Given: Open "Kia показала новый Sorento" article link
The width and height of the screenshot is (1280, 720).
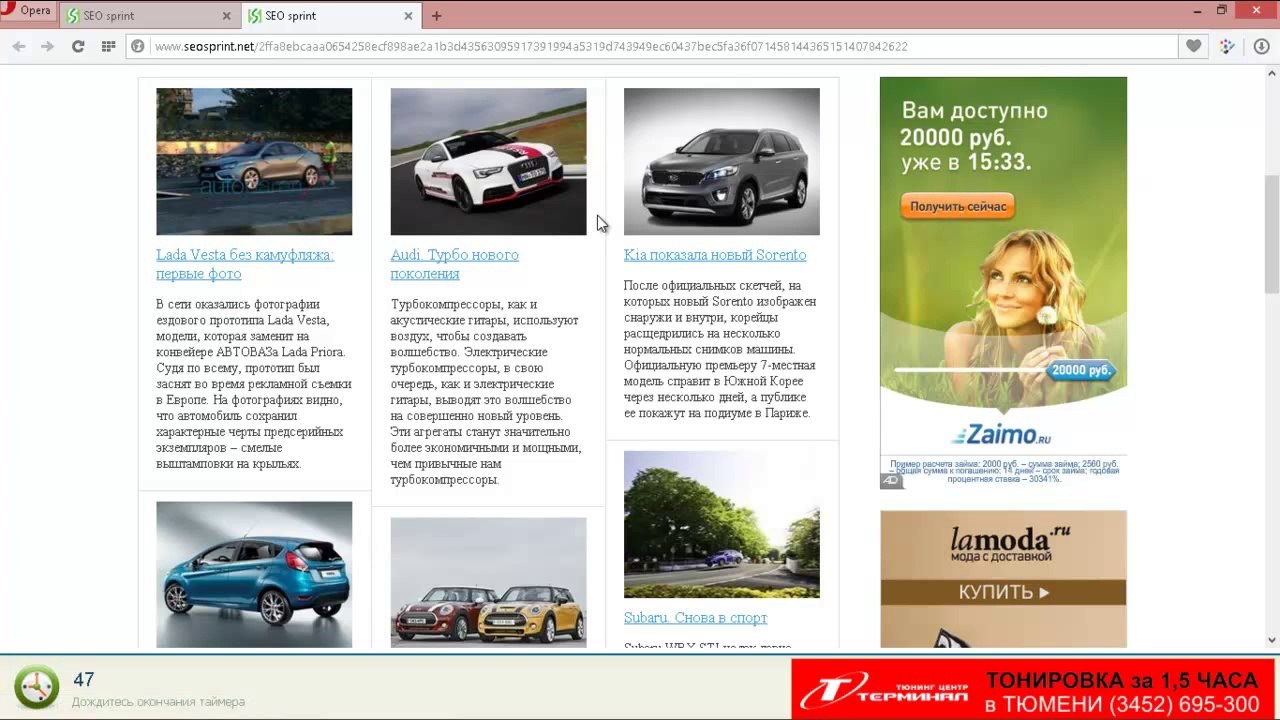Looking at the screenshot, I should pos(715,255).
